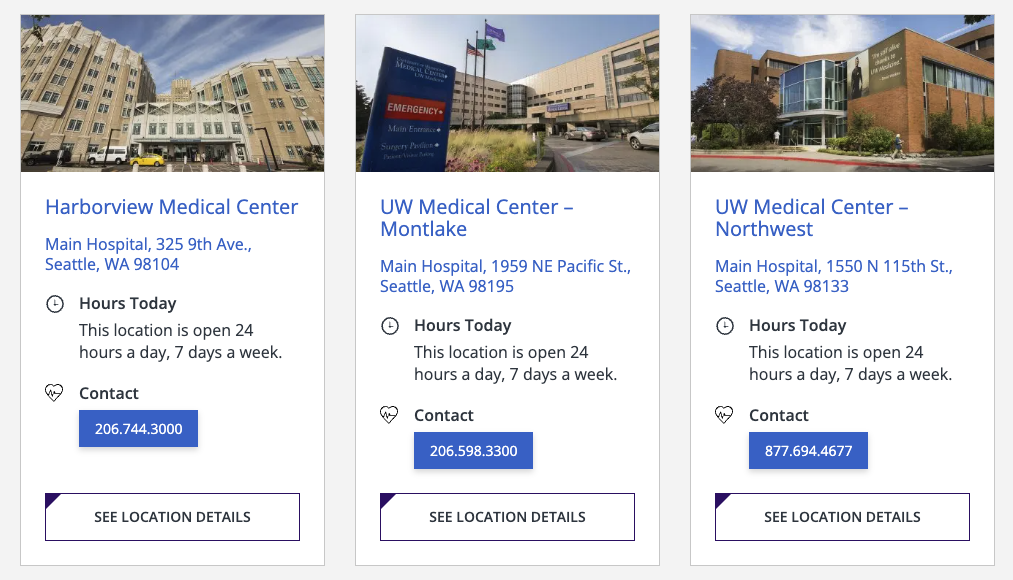Open the UW Medical Center – Montlake title
The image size is (1013, 580).
(x=476, y=218)
